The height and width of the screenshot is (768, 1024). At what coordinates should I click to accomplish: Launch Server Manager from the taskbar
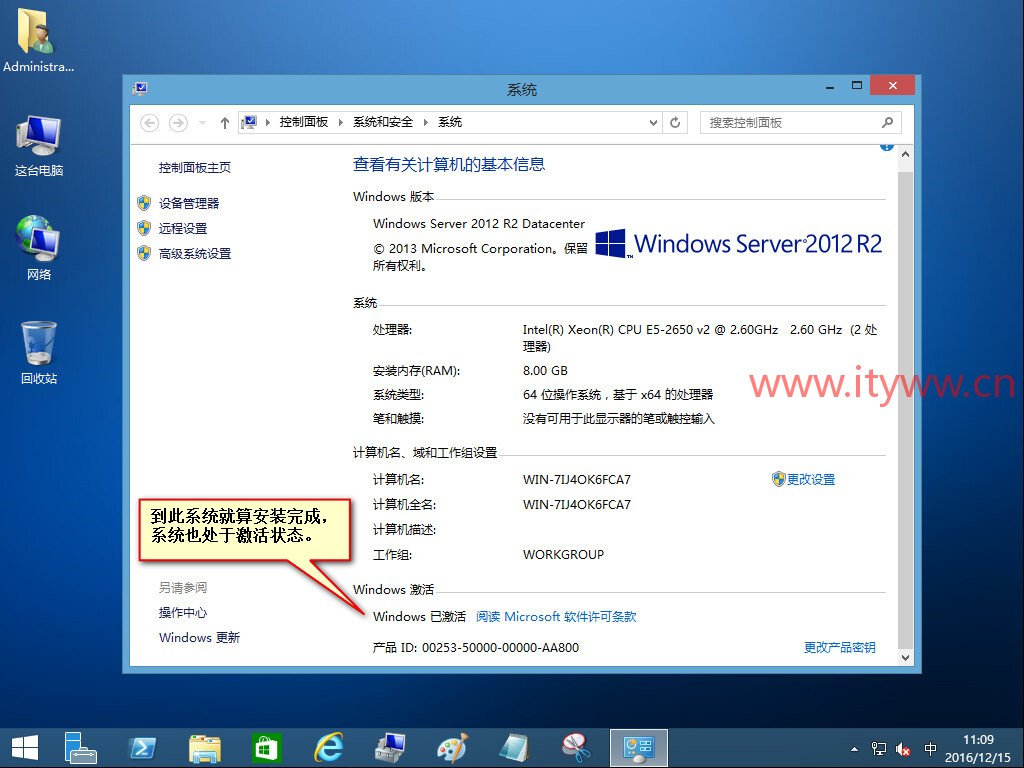click(80, 748)
